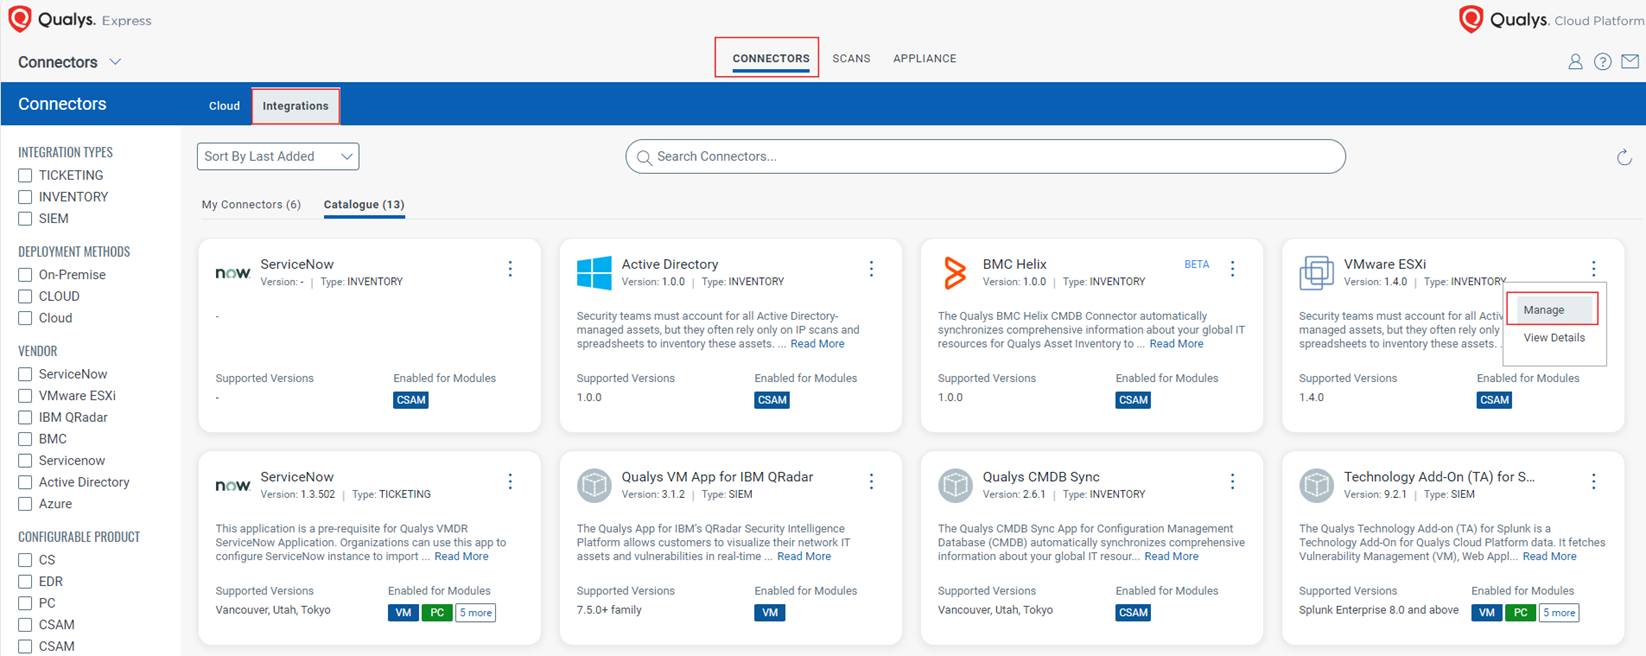Click the refresh connectors icon

1624,157
